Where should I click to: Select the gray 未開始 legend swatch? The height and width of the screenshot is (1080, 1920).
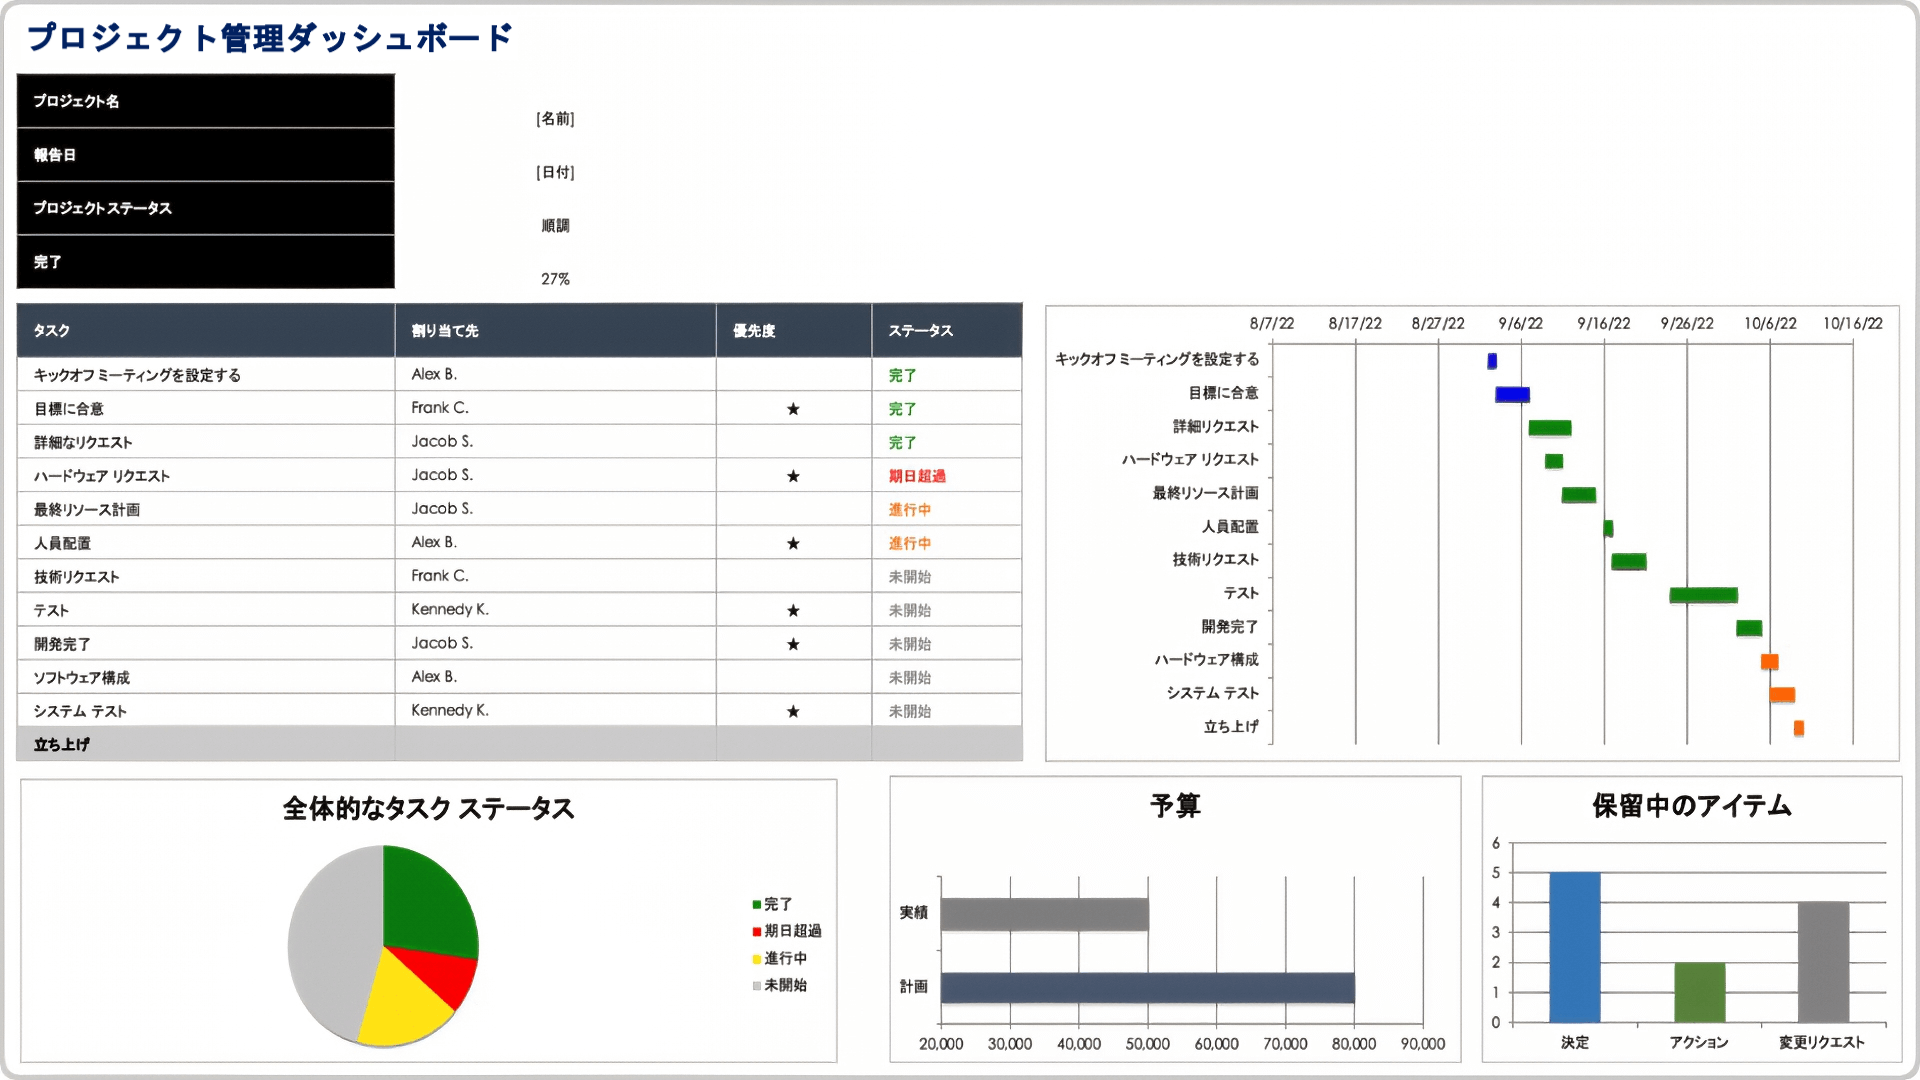click(757, 985)
